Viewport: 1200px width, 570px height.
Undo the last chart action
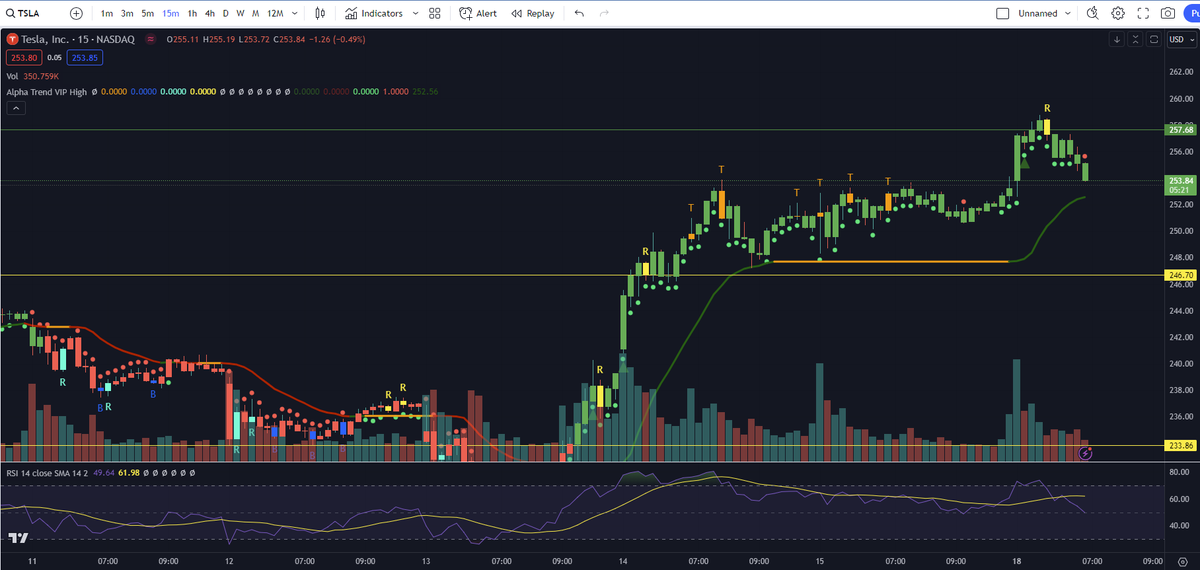tap(579, 14)
